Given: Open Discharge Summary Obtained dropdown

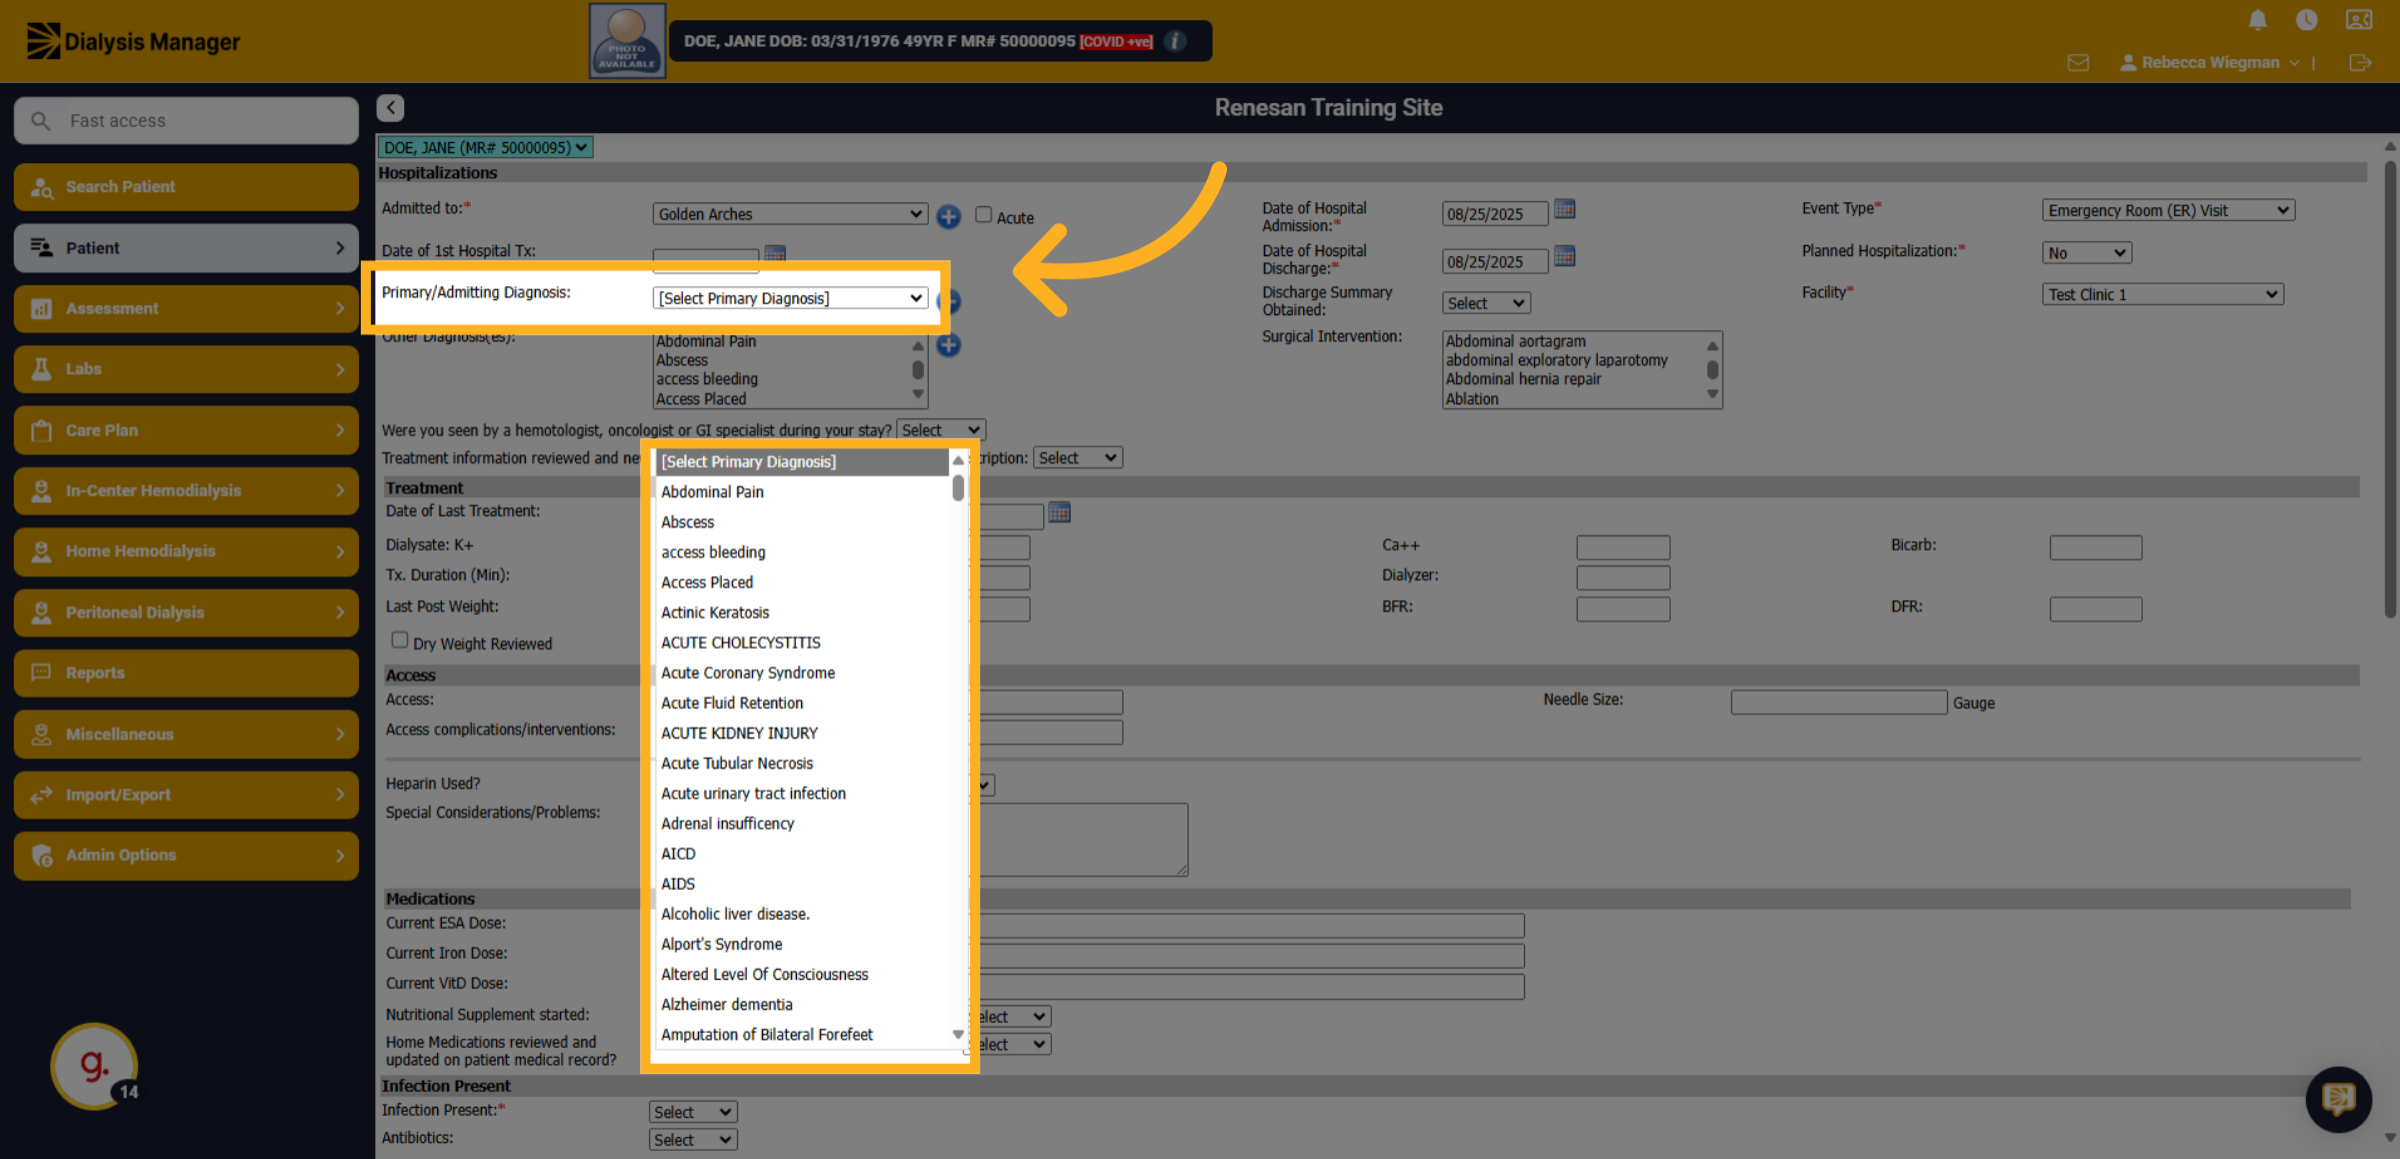Looking at the screenshot, I should (1486, 303).
